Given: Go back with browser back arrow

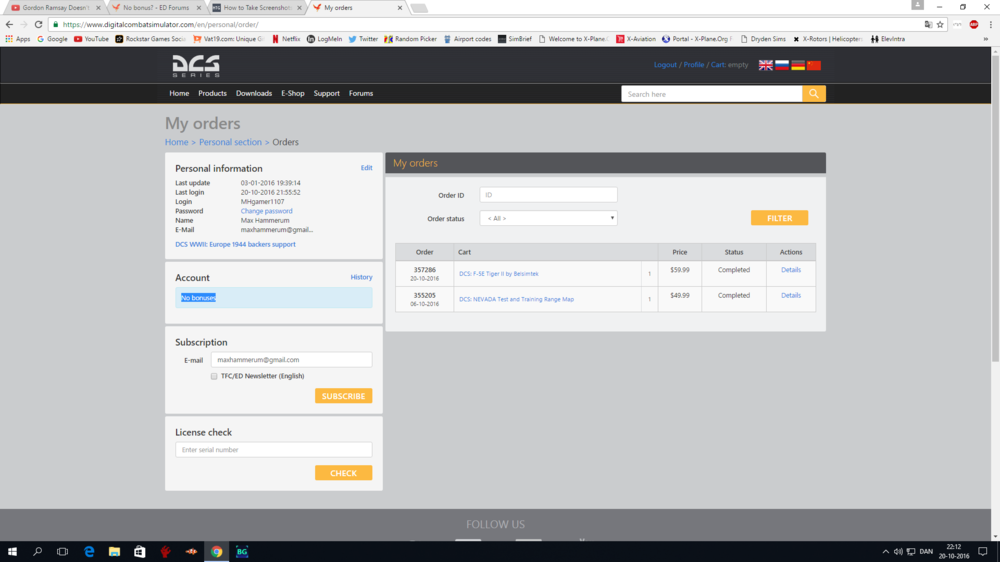Looking at the screenshot, I should 9,24.
